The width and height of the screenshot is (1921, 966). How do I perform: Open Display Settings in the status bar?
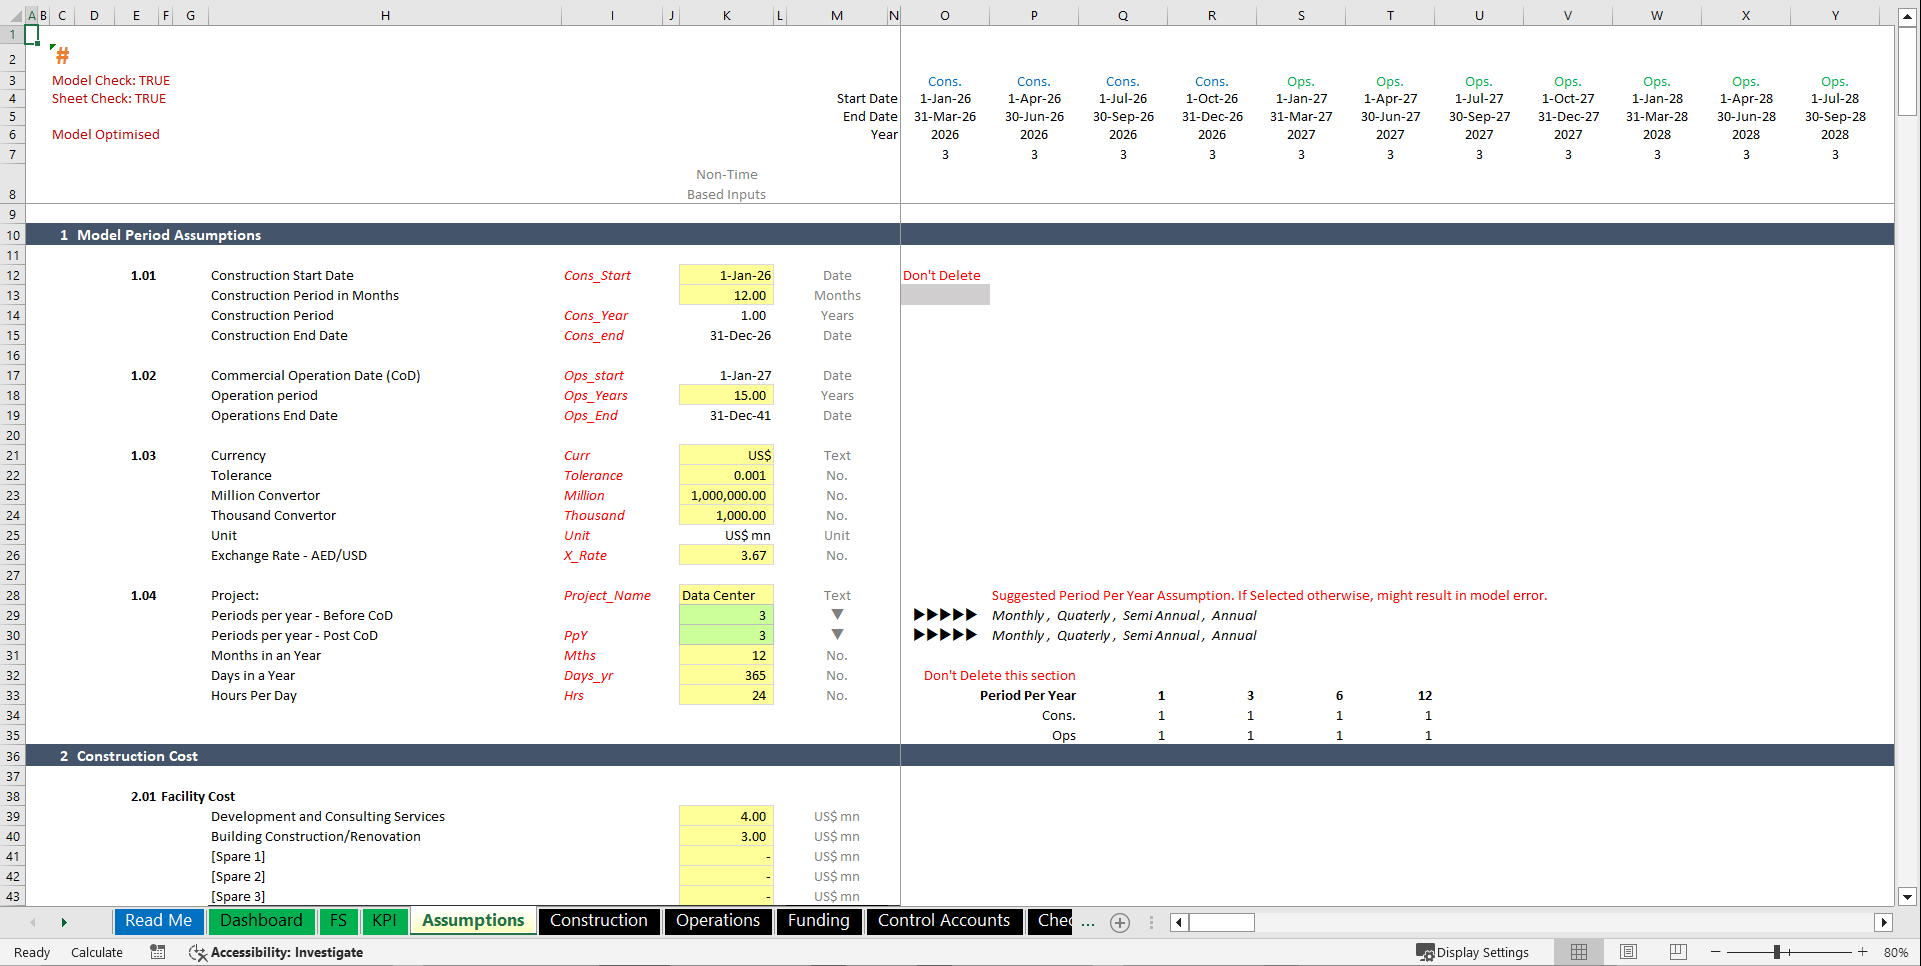click(1474, 952)
